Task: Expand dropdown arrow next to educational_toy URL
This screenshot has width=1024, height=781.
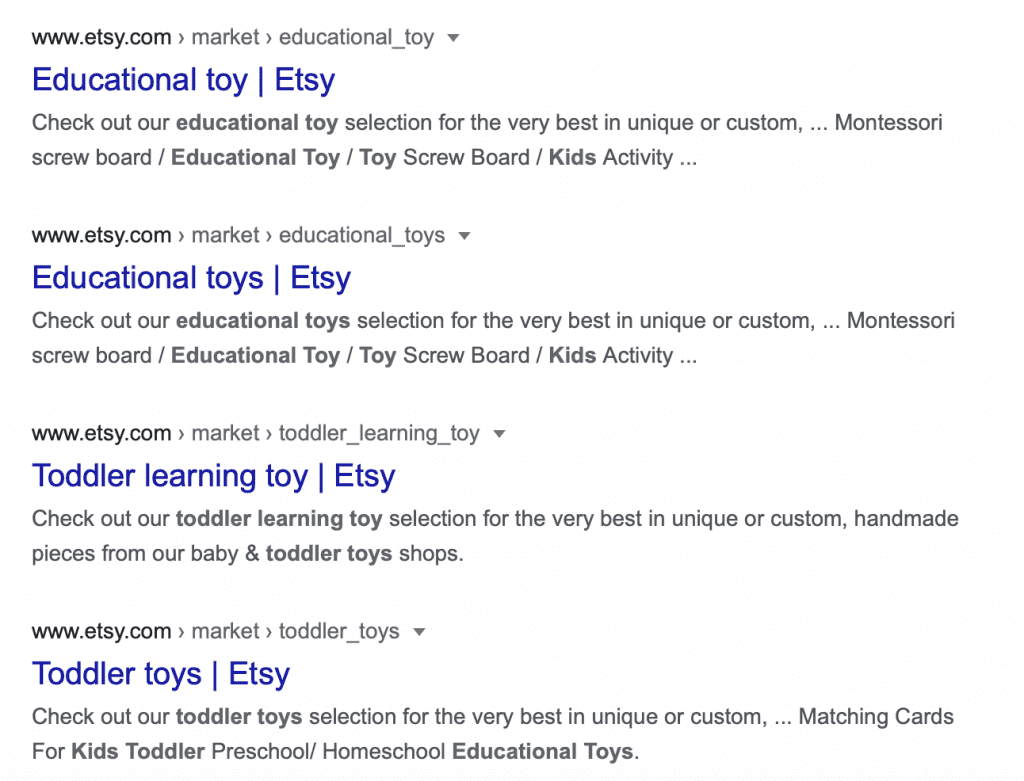Action: 453,38
